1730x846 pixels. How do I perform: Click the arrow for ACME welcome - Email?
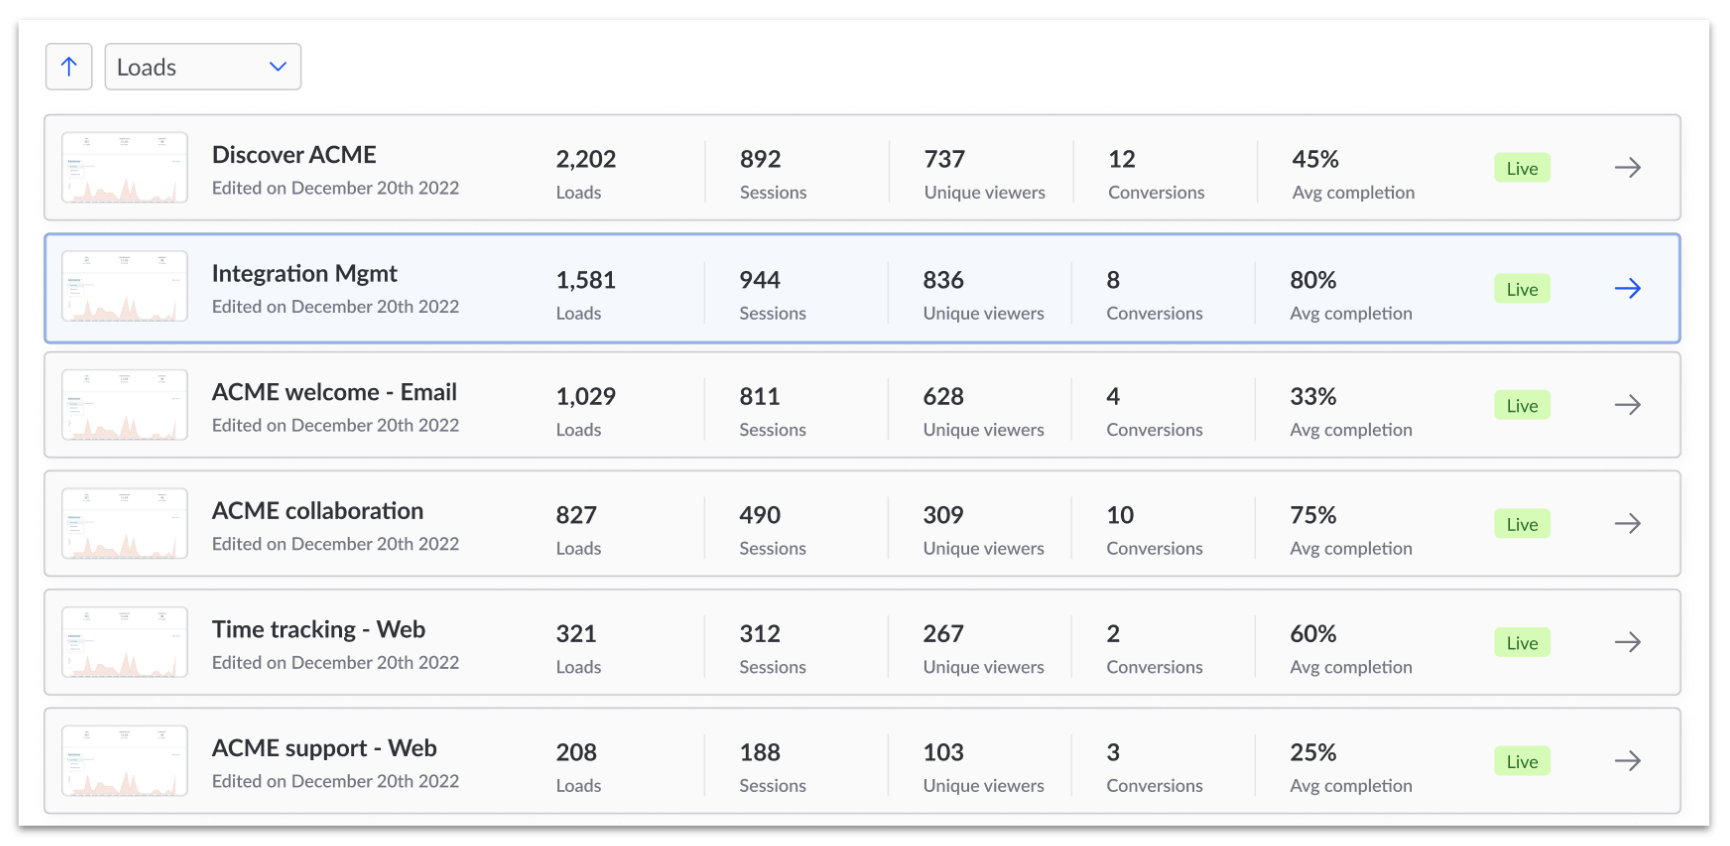pos(1627,405)
